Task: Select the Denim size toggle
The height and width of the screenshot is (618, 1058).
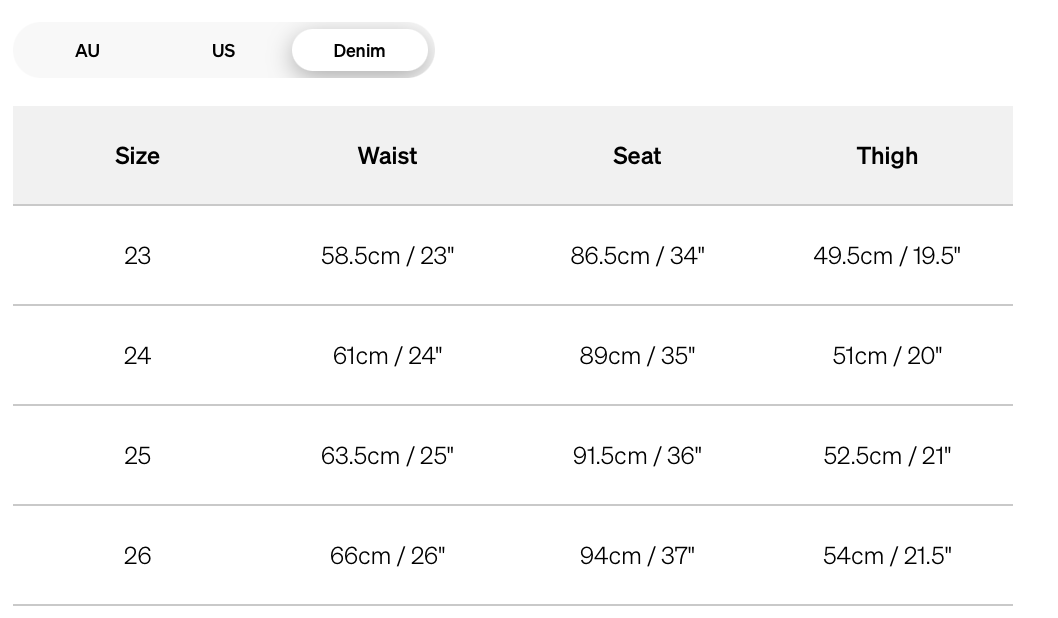Action: [x=359, y=50]
